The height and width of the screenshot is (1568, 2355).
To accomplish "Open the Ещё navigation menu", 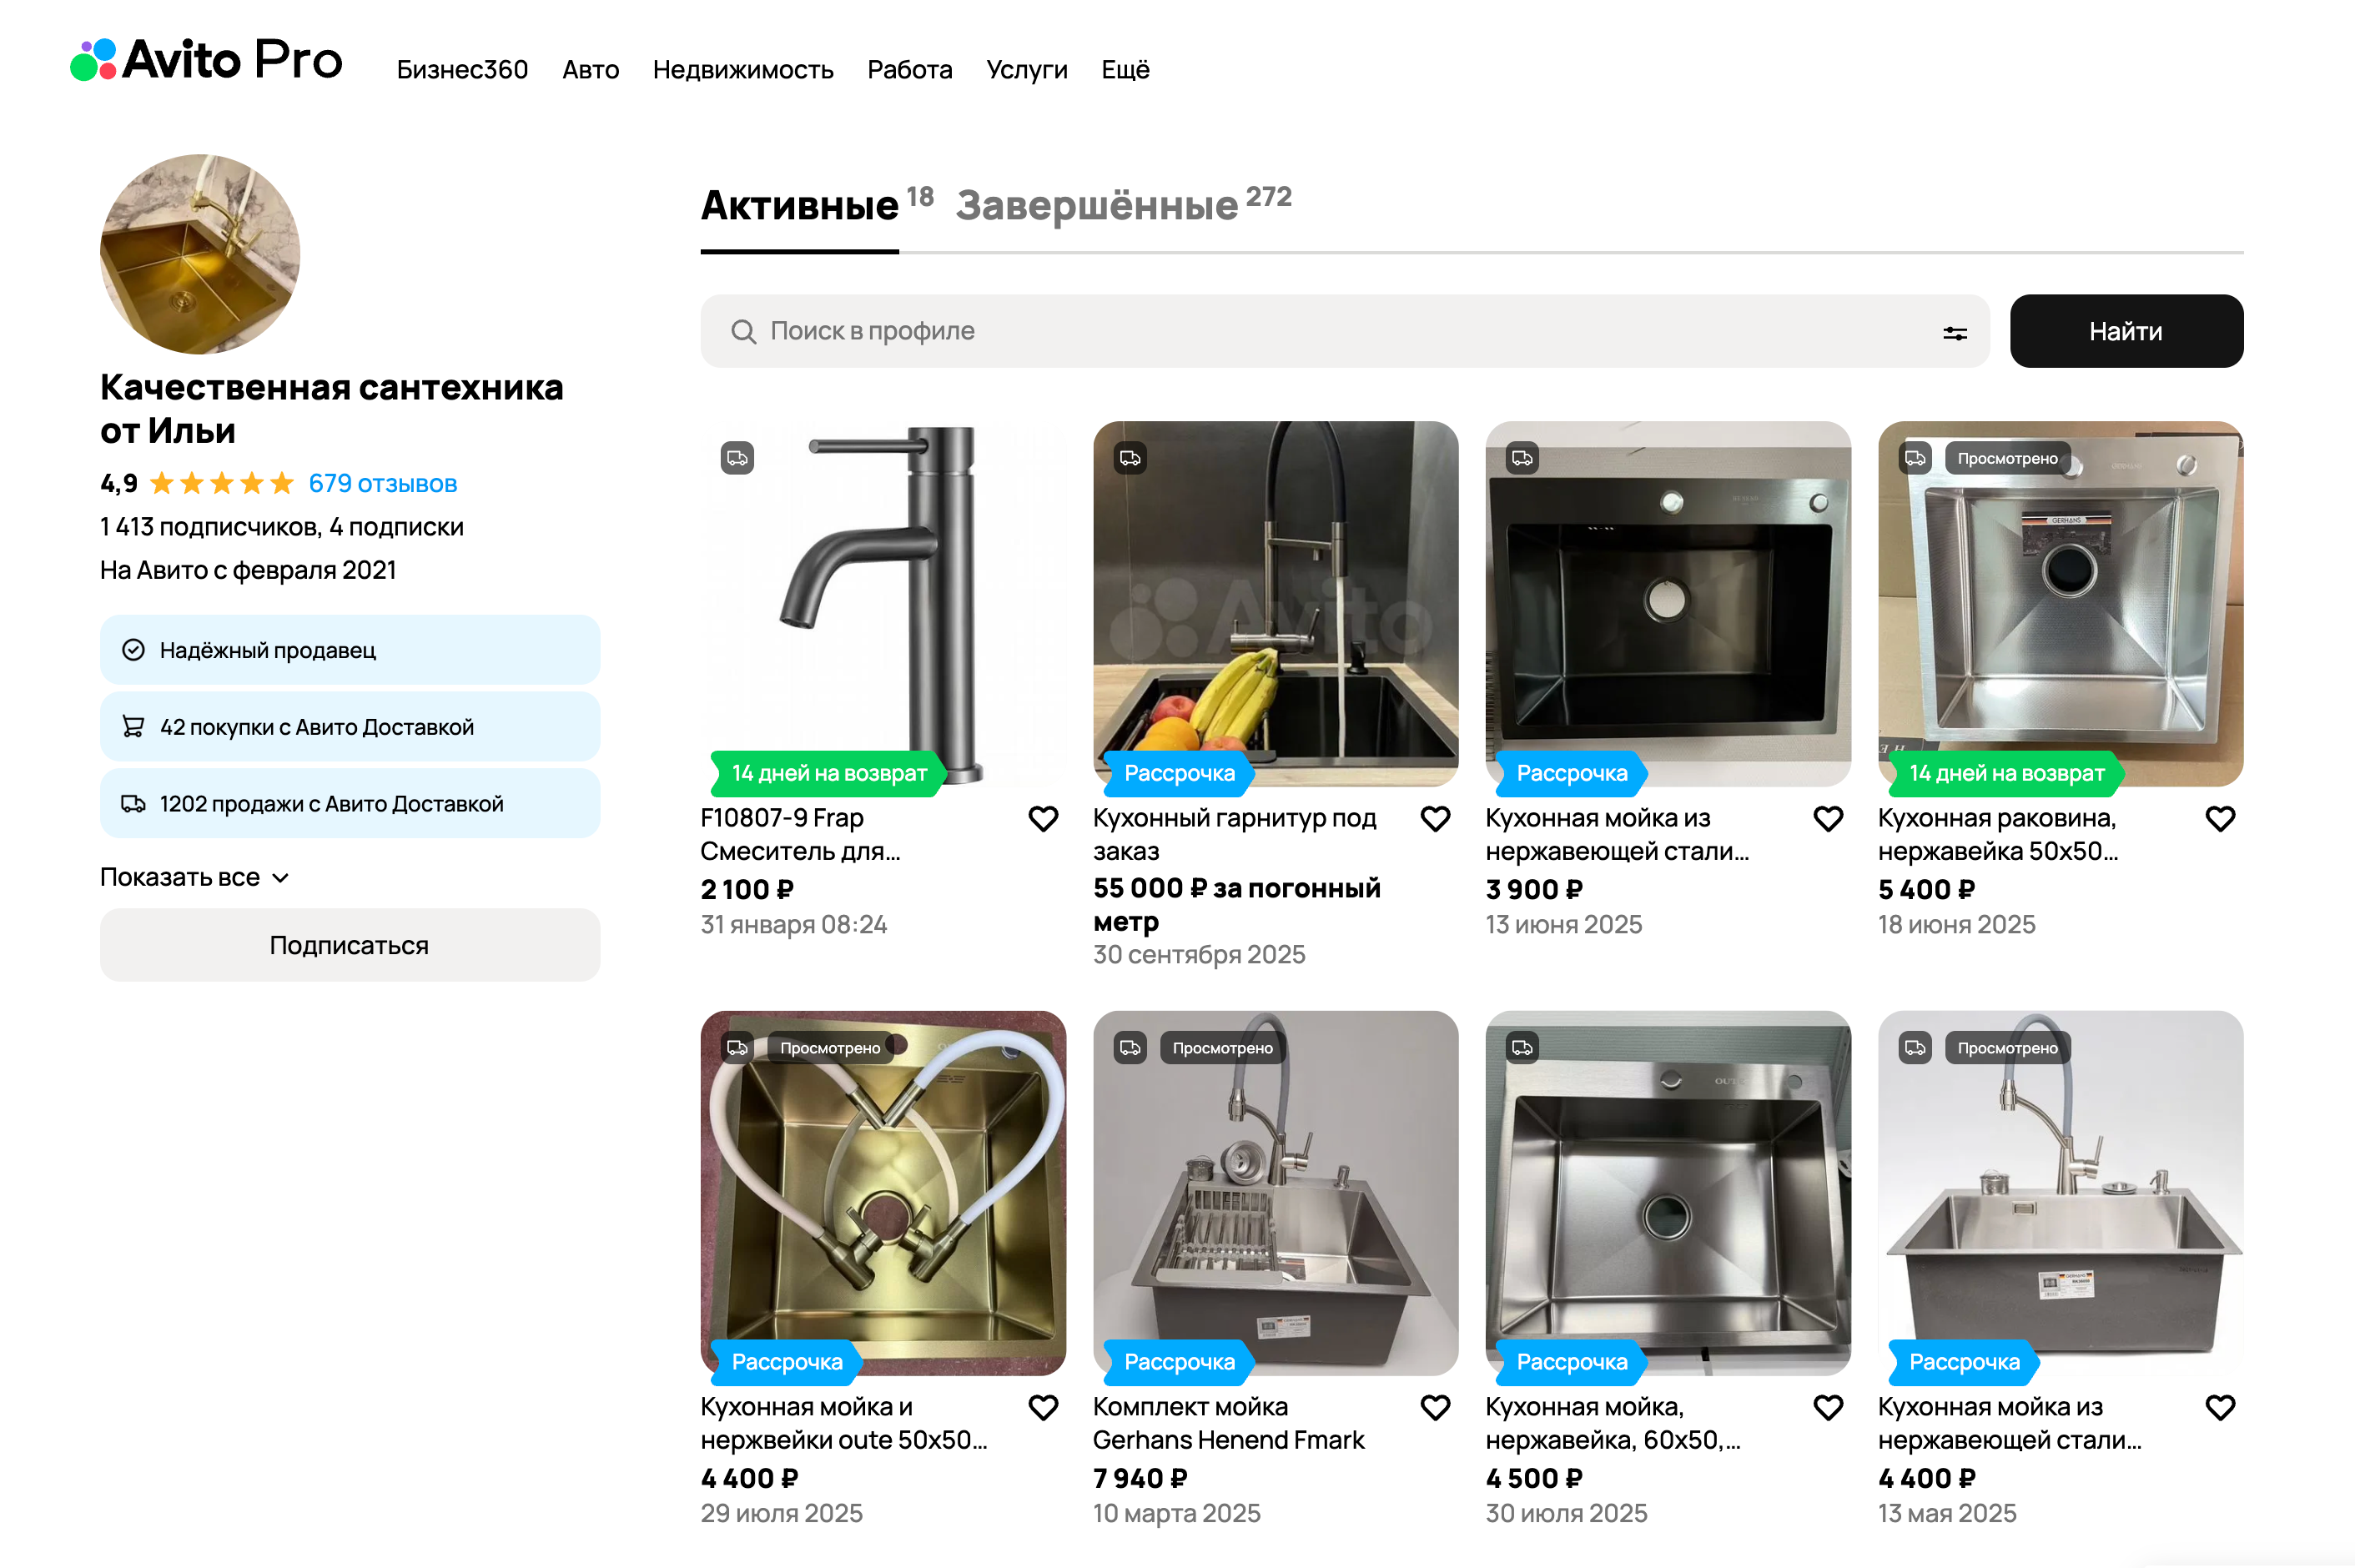I will click(x=1125, y=70).
